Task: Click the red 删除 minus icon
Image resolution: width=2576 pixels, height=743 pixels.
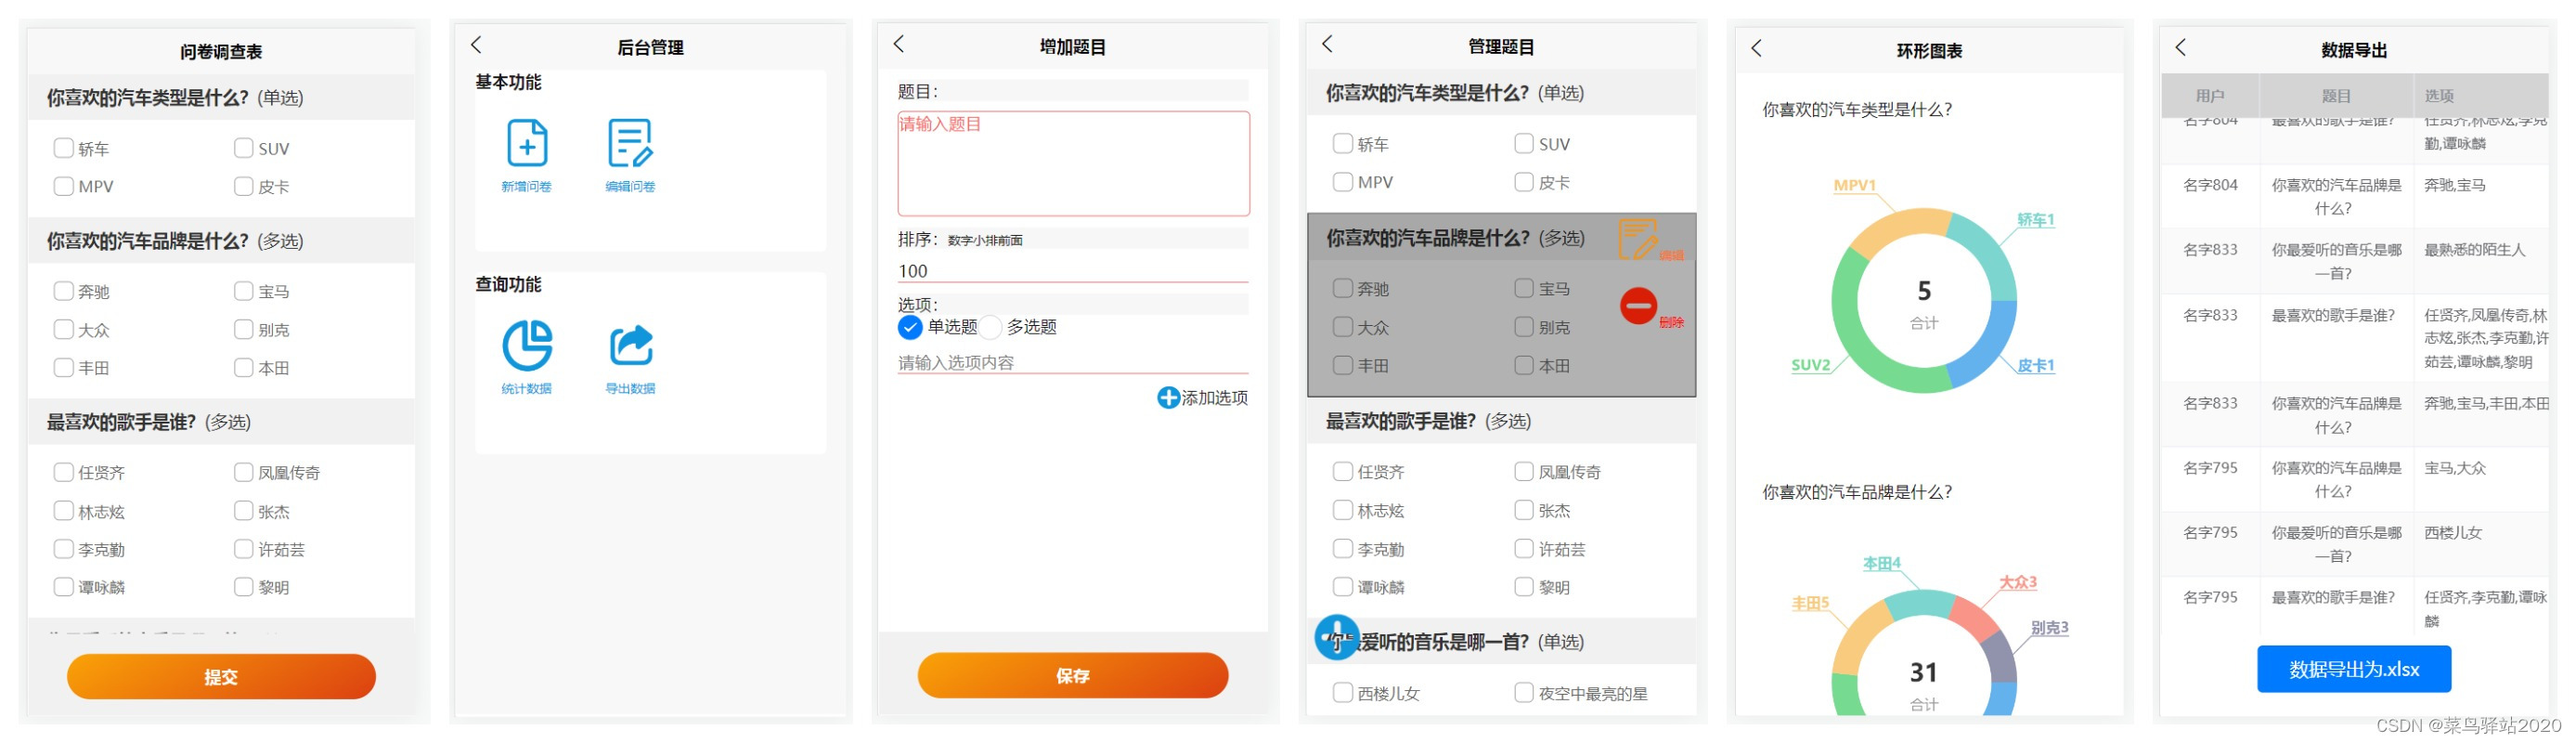Action: (1638, 306)
